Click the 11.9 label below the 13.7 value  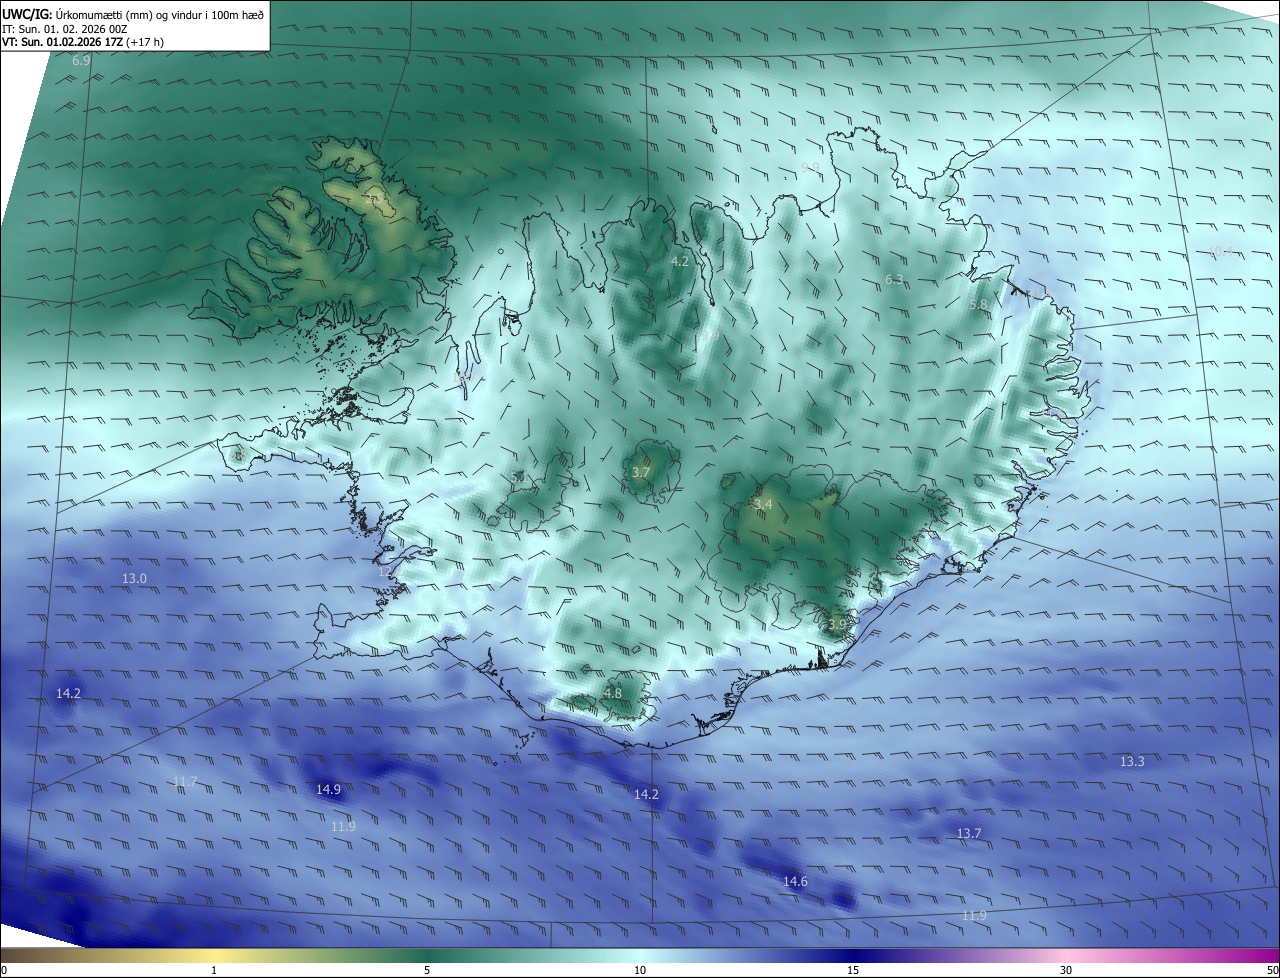(974, 915)
